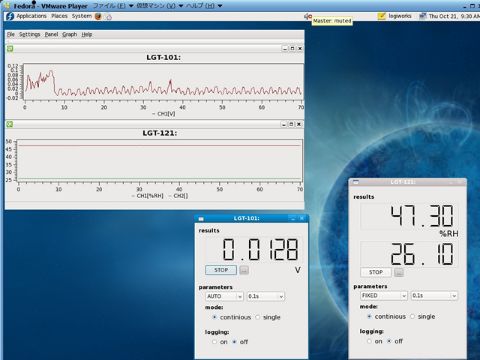
Task: Click the STOP button in the LGT-101 panel
Action: [x=221, y=270]
